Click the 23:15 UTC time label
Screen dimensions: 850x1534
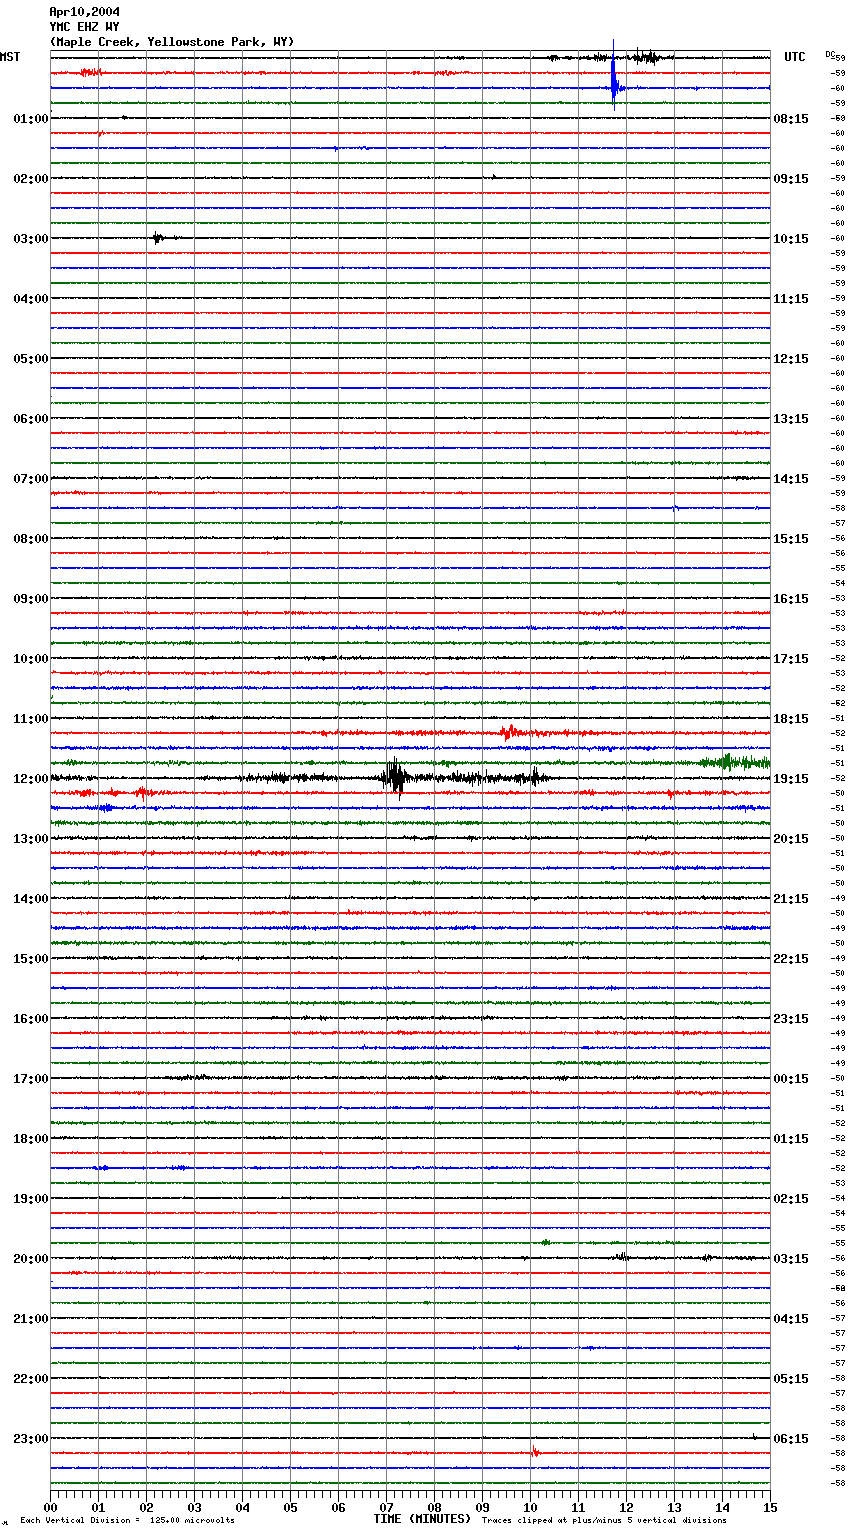(791, 1018)
